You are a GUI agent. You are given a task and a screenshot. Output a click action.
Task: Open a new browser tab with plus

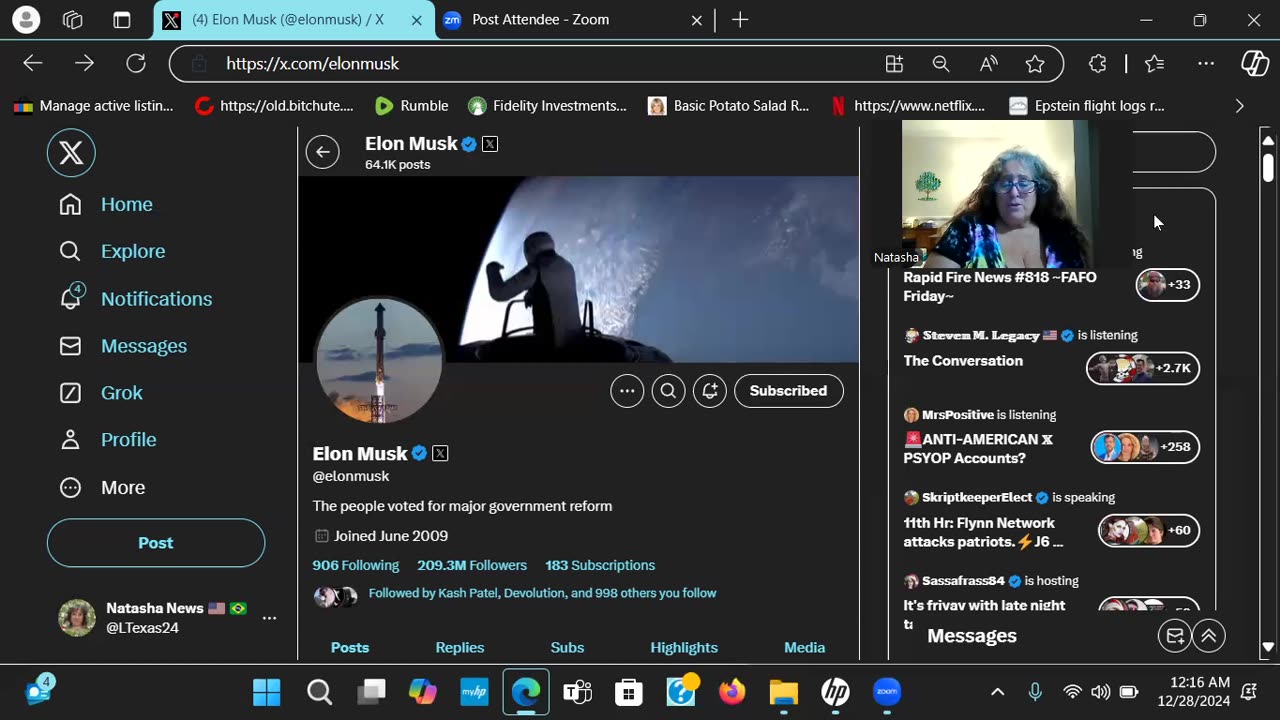[x=740, y=20]
